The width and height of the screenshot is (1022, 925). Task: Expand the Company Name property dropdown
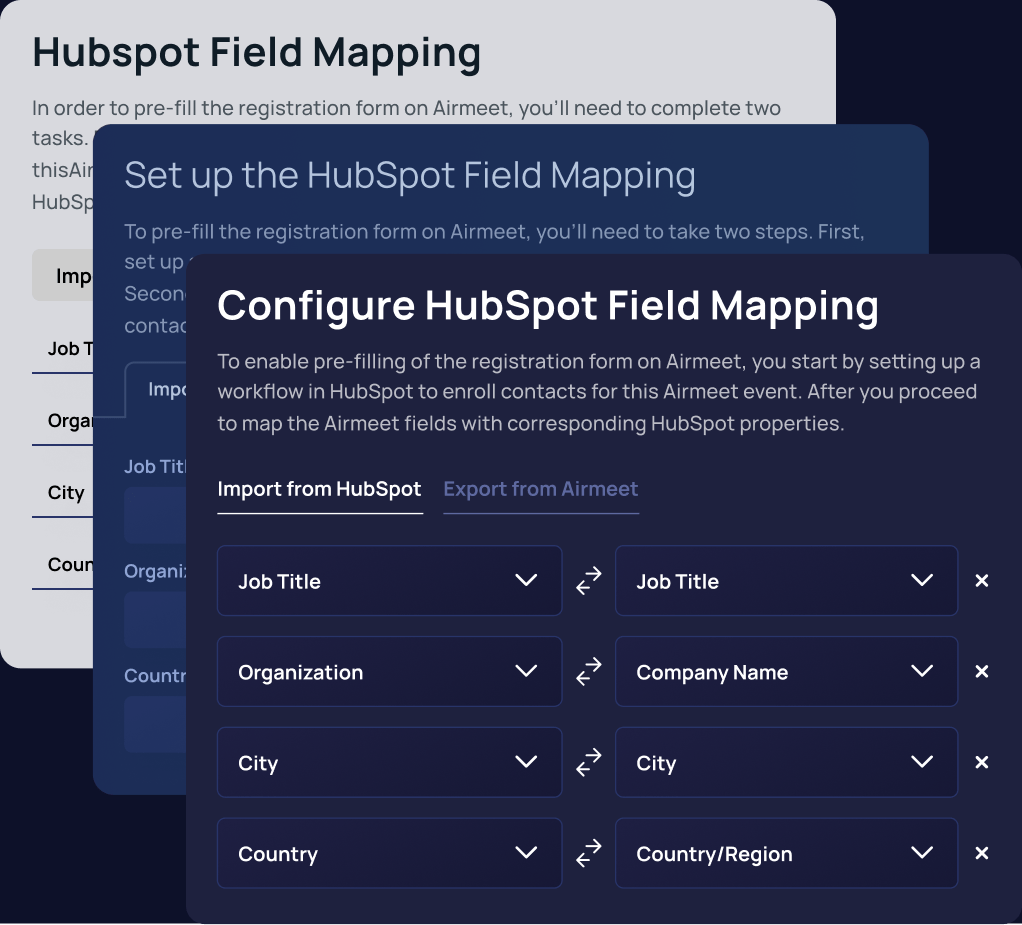point(786,671)
